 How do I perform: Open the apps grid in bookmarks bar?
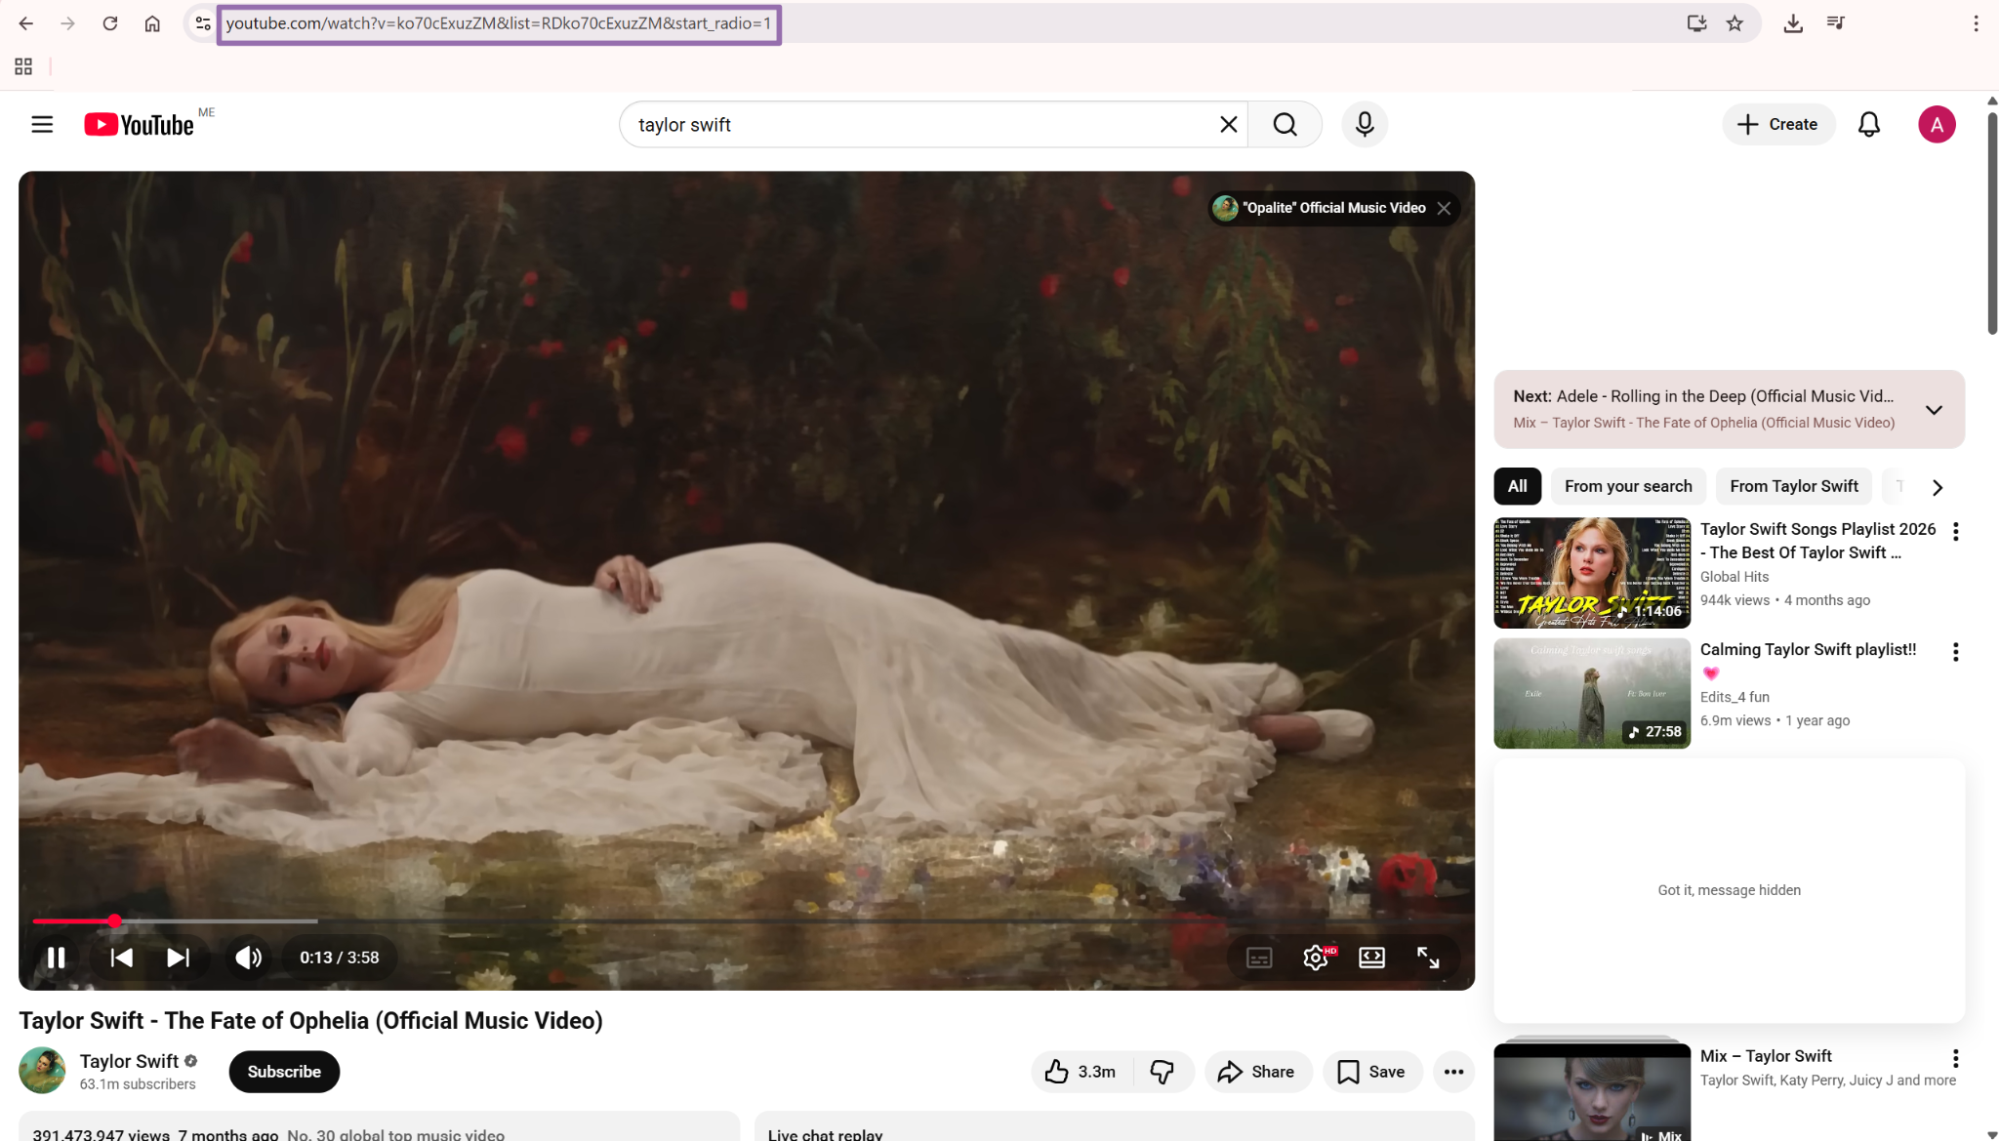click(23, 66)
